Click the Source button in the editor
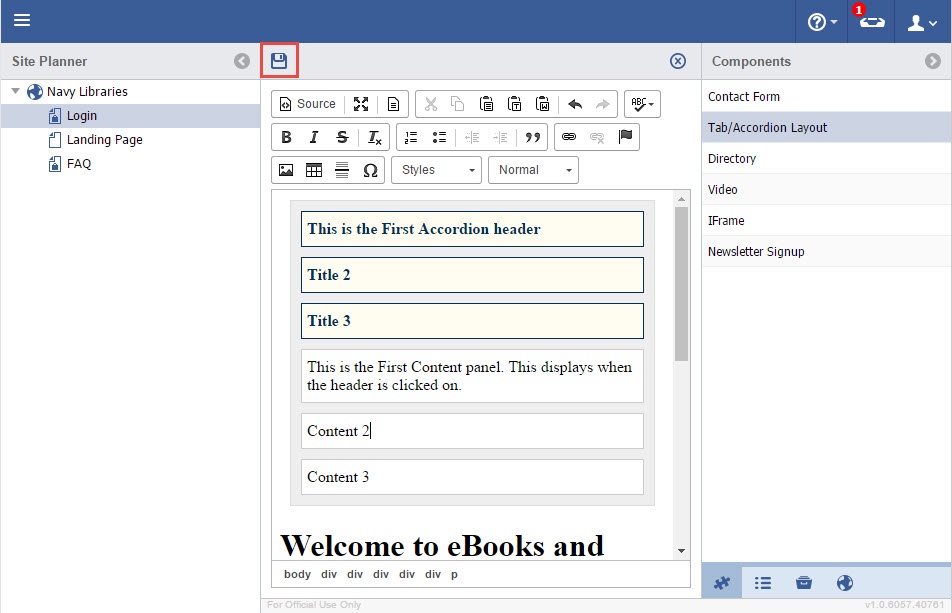This screenshot has height=613, width=952. 308,104
